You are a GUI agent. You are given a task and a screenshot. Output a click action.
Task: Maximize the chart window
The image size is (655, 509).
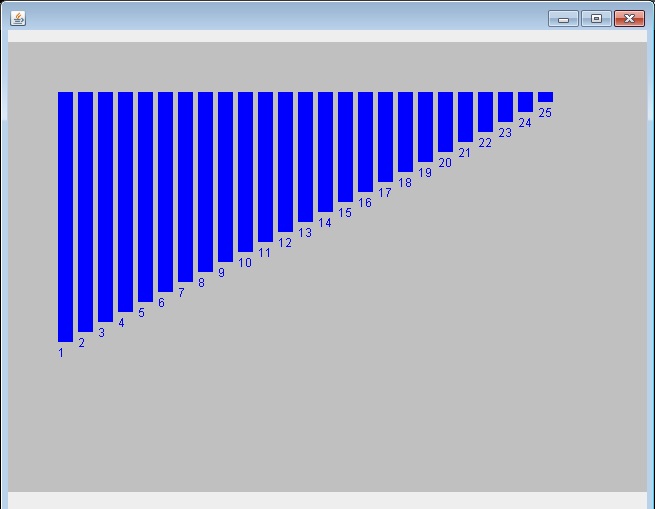click(596, 18)
